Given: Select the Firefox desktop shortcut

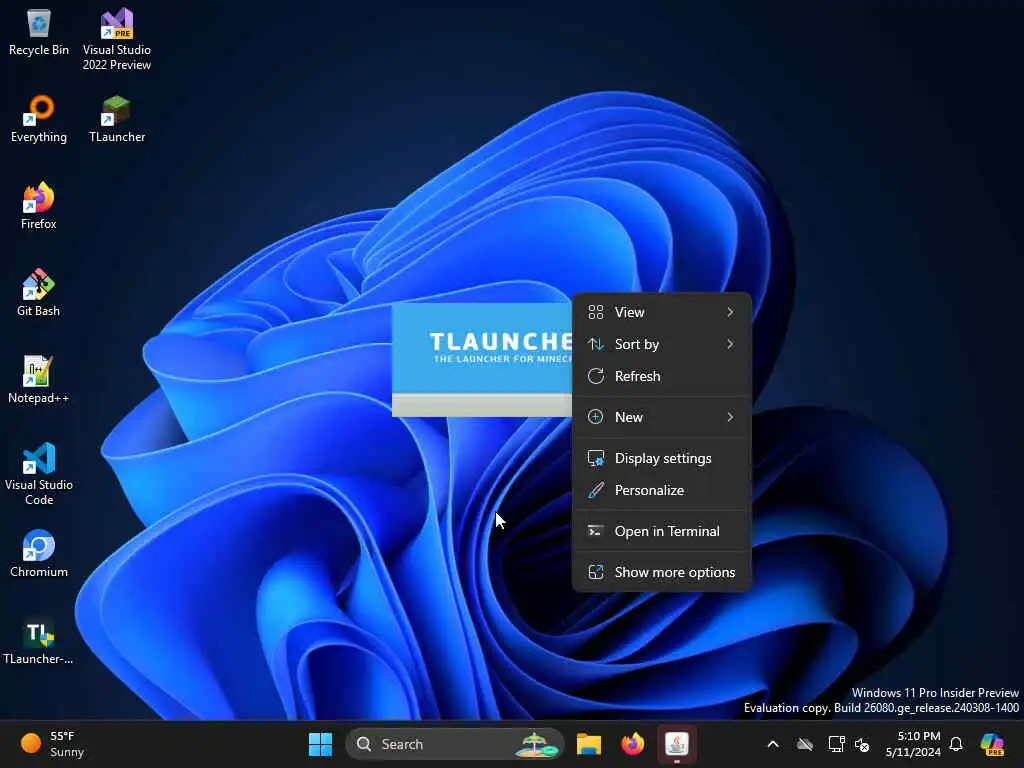Looking at the screenshot, I should (x=39, y=206).
